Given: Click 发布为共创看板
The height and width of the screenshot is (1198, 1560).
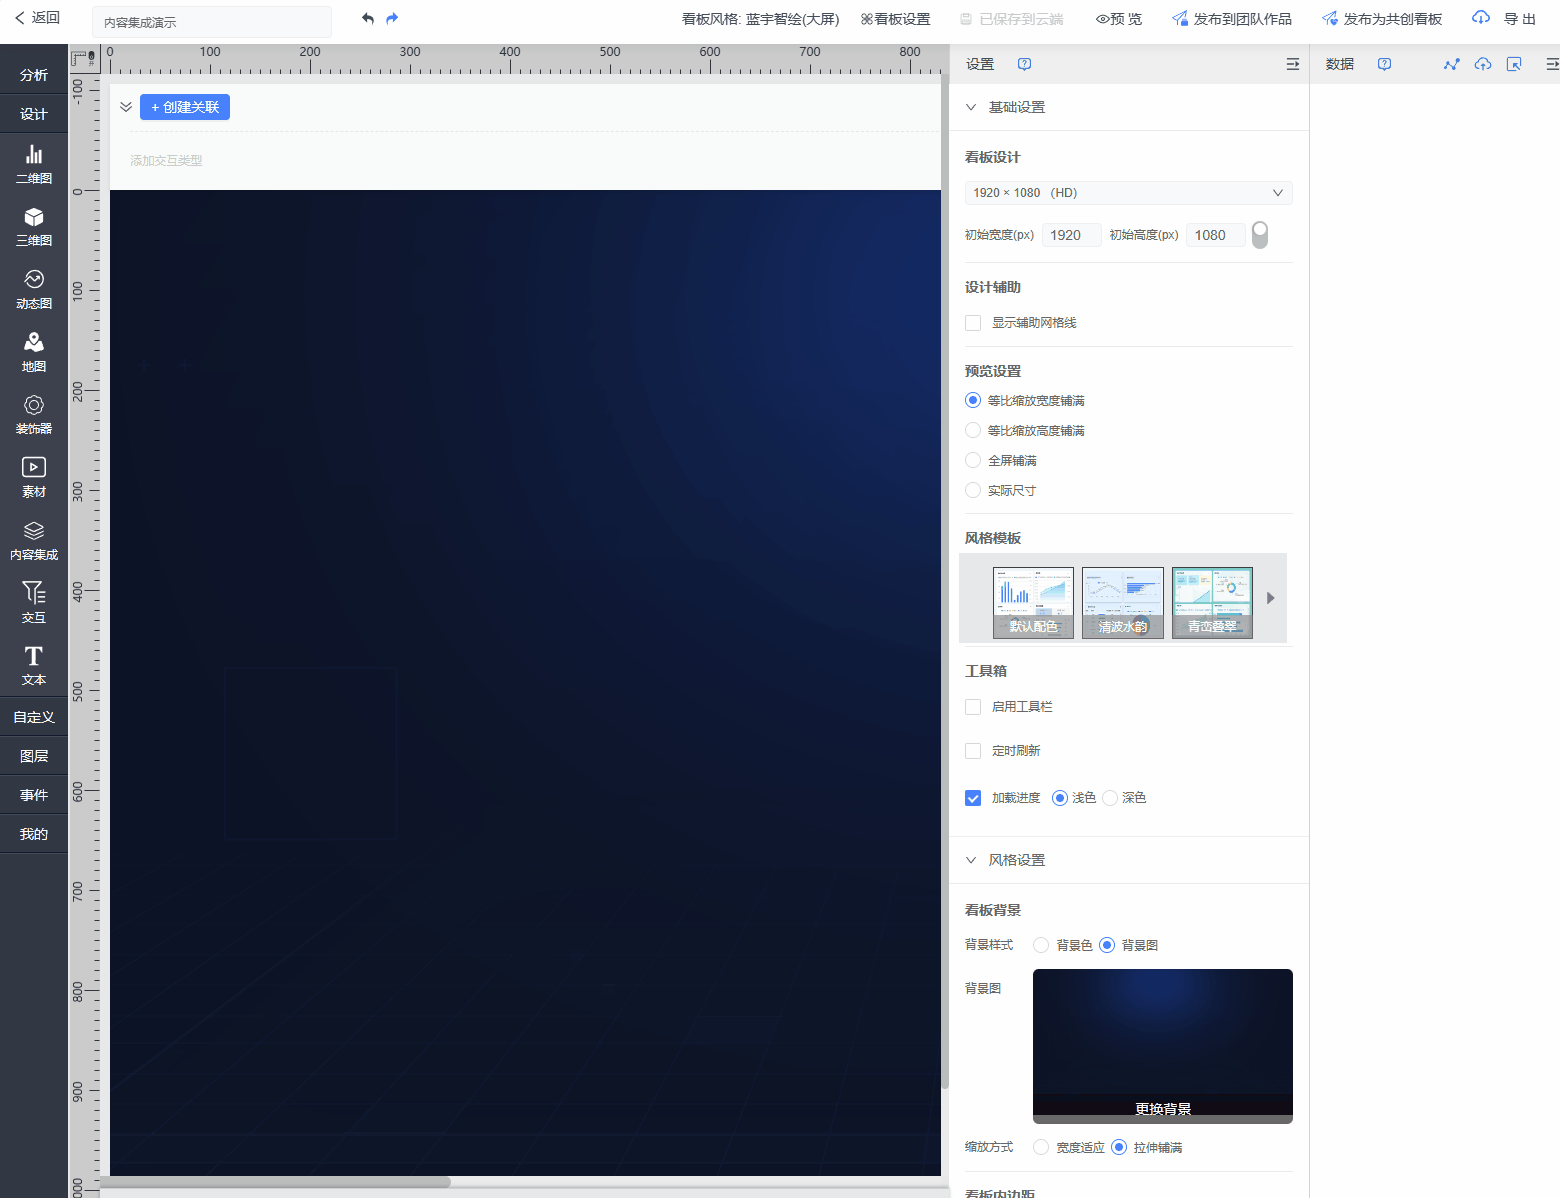Looking at the screenshot, I should [1382, 19].
